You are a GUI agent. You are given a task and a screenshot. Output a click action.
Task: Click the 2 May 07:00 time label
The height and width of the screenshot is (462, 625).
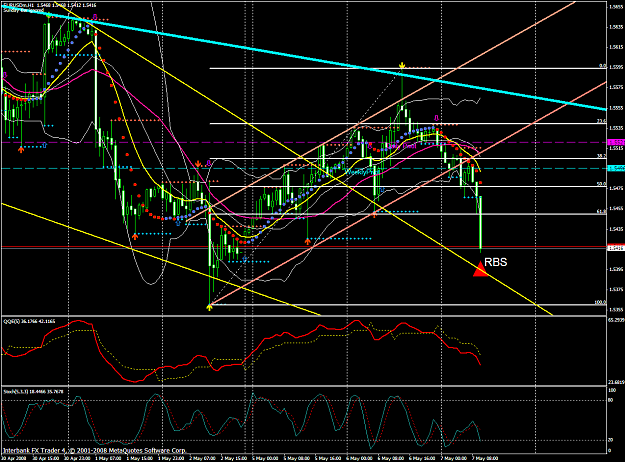(202, 458)
